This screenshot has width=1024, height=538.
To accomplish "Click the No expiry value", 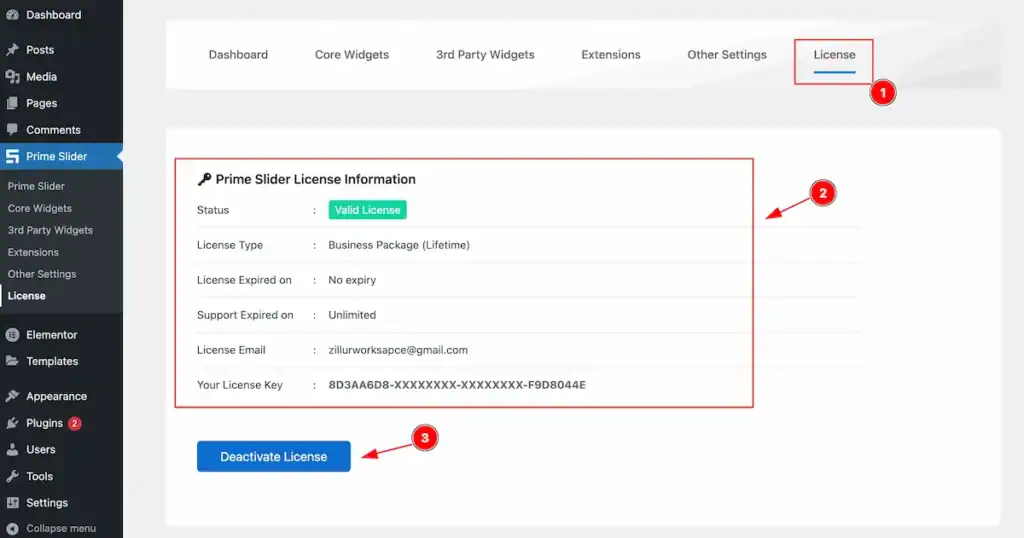I will click(x=352, y=280).
